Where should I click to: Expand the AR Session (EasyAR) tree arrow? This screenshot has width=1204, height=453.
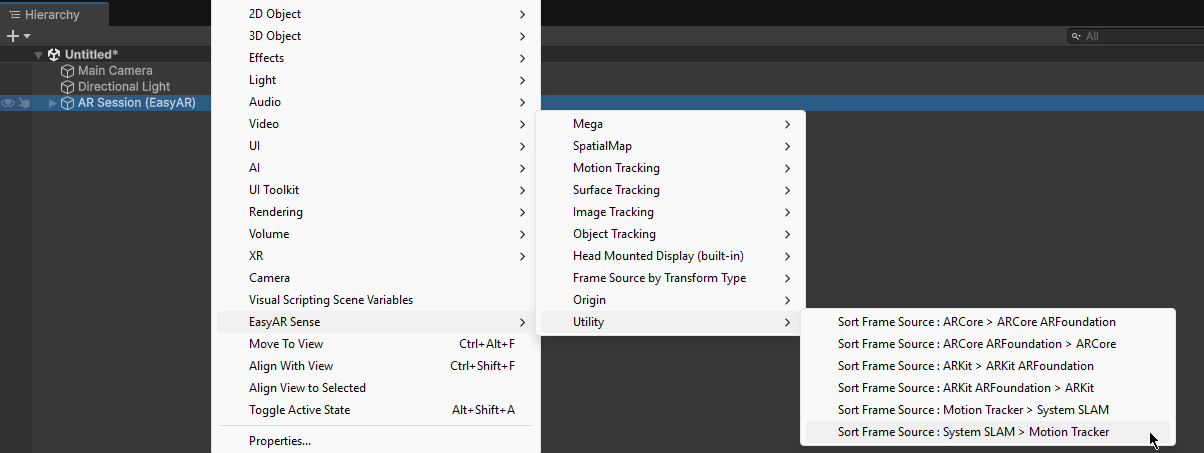[x=53, y=103]
